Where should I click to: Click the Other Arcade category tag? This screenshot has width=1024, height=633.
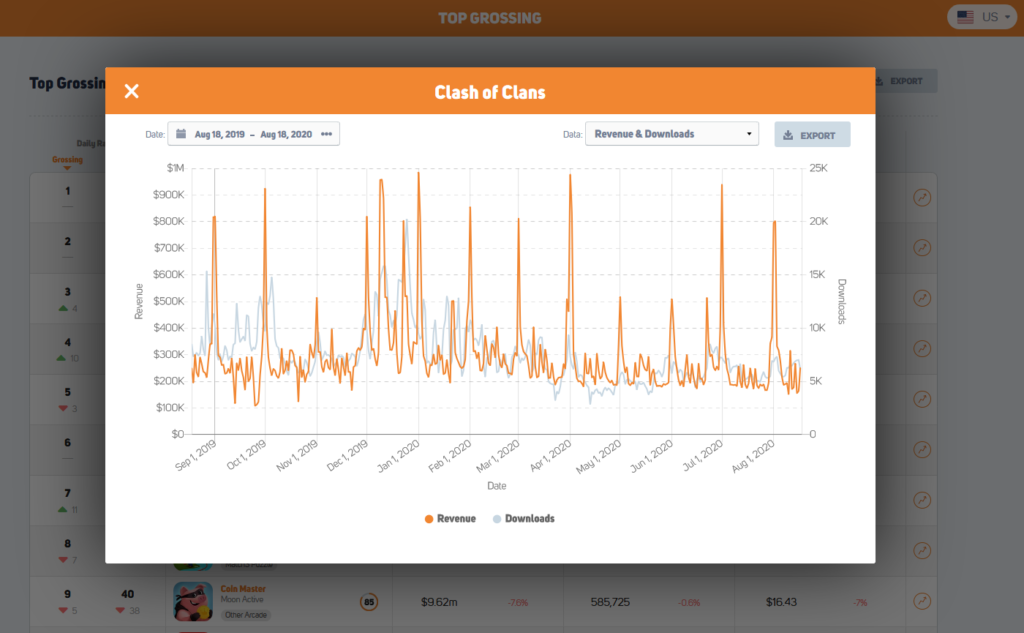pyautogui.click(x=246, y=615)
